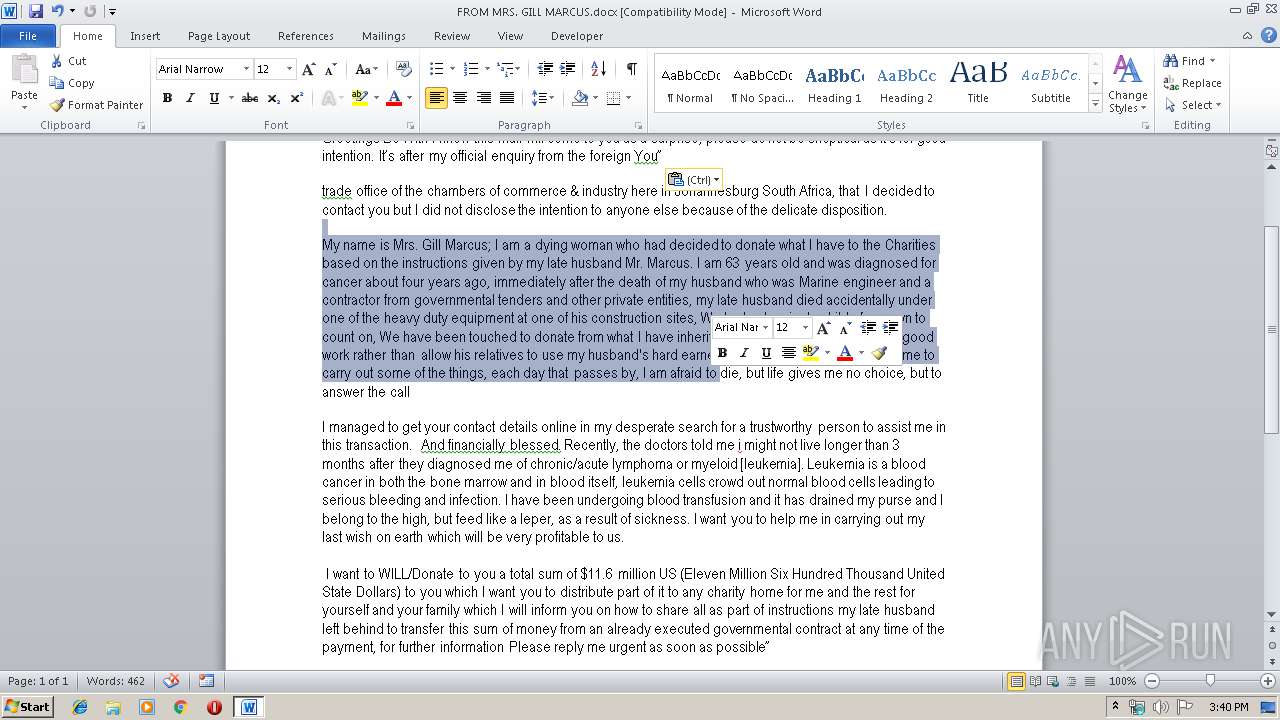Switch to the Review tab
Viewport: 1280px width, 720px height.
tap(452, 36)
